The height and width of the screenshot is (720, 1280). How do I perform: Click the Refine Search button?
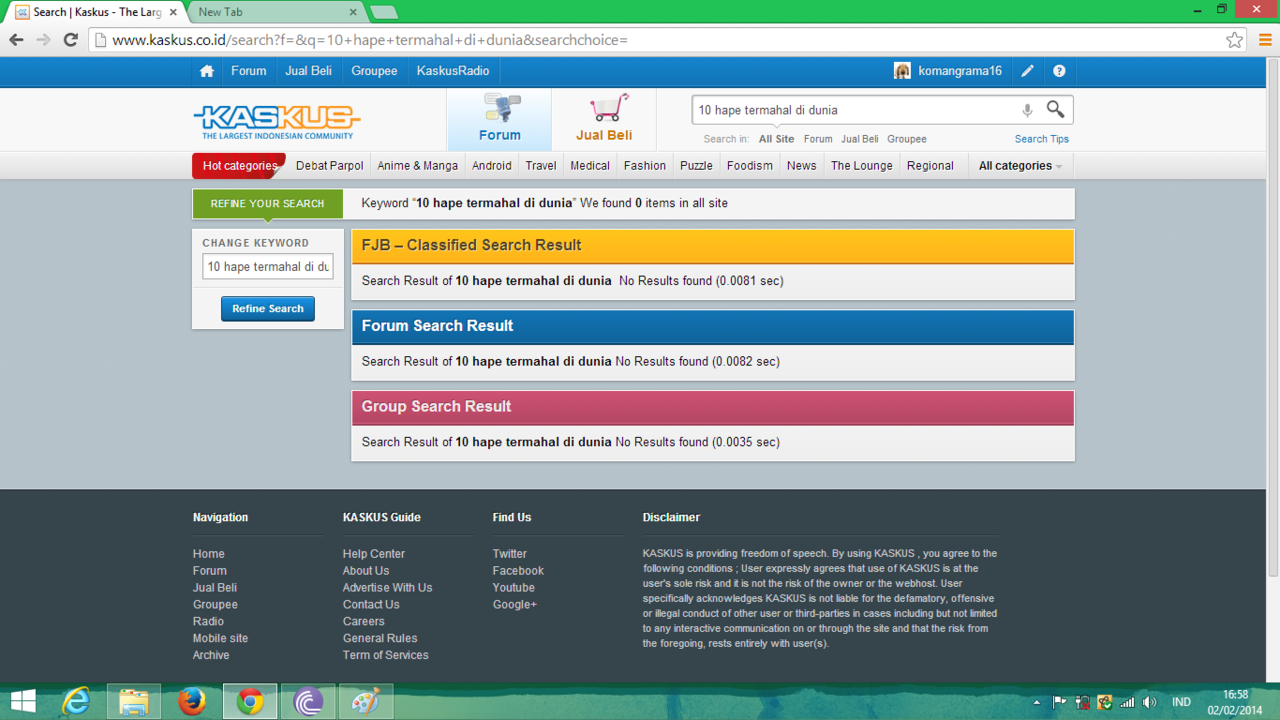(267, 309)
